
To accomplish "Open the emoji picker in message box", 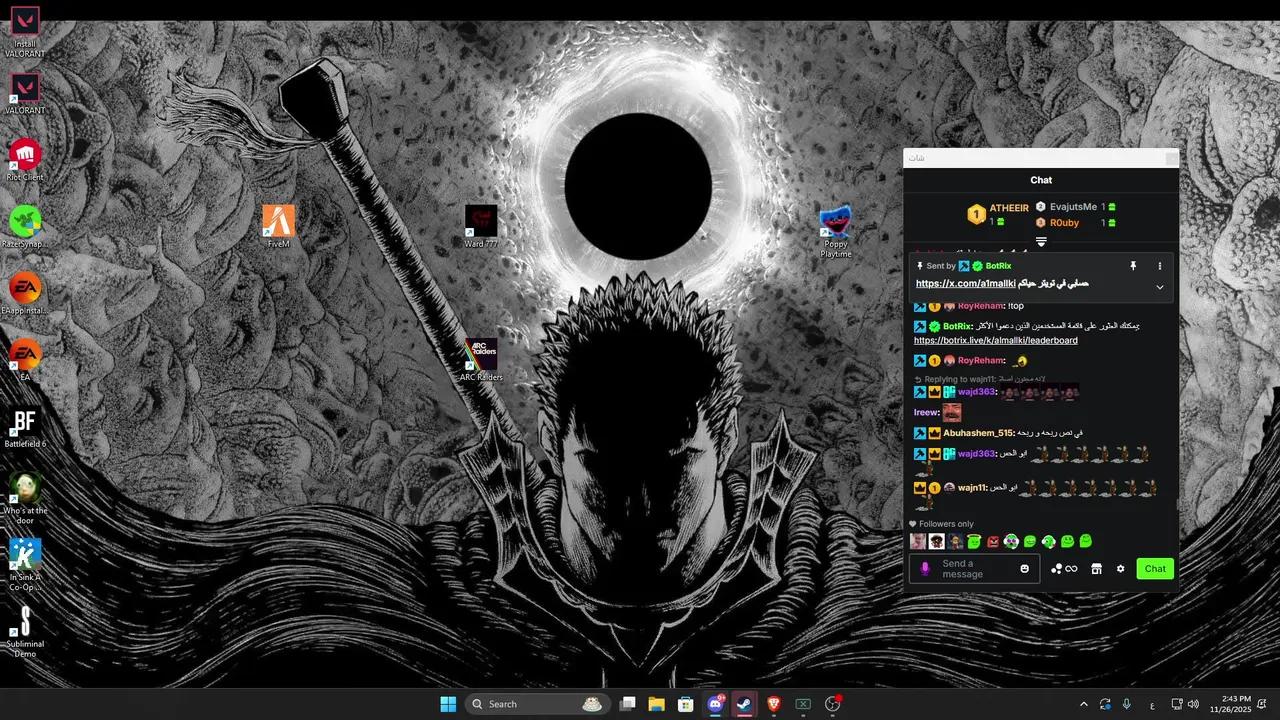I will [x=1024, y=569].
